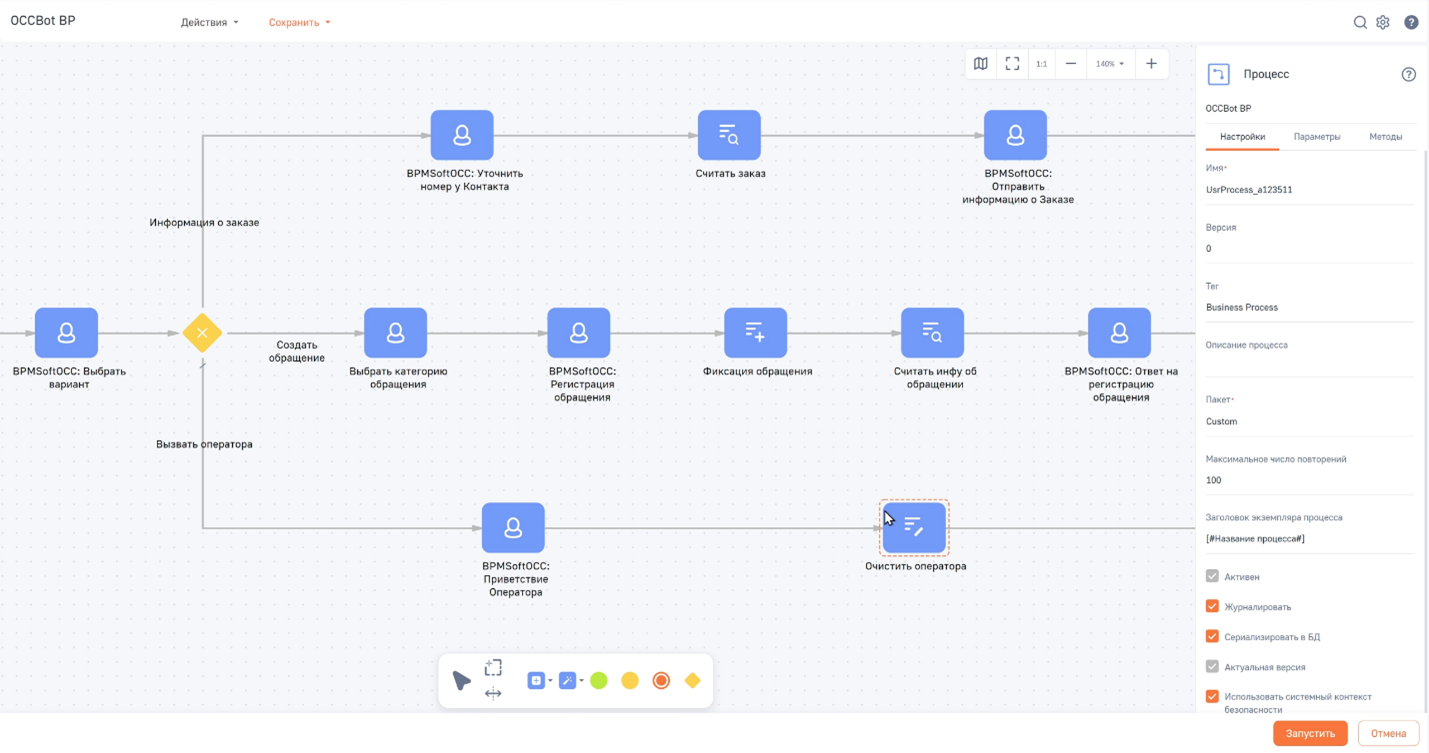The height and width of the screenshot is (753, 1429).
Task: Edit the Имя field UsrProcess_a123511
Action: (x=1309, y=189)
